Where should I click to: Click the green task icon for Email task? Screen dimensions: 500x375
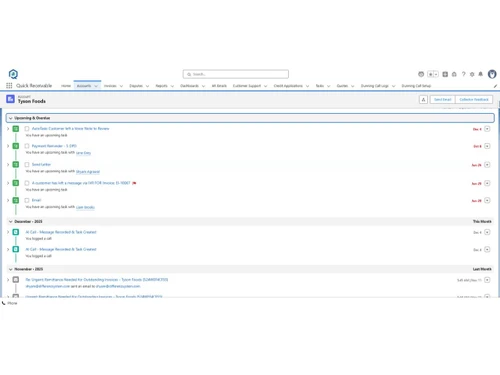tap(16, 200)
